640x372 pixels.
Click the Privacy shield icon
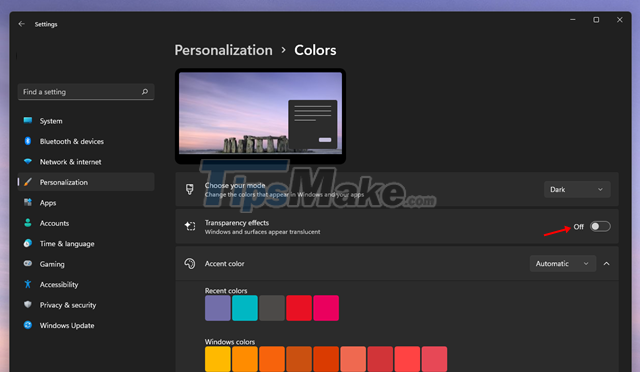point(28,304)
